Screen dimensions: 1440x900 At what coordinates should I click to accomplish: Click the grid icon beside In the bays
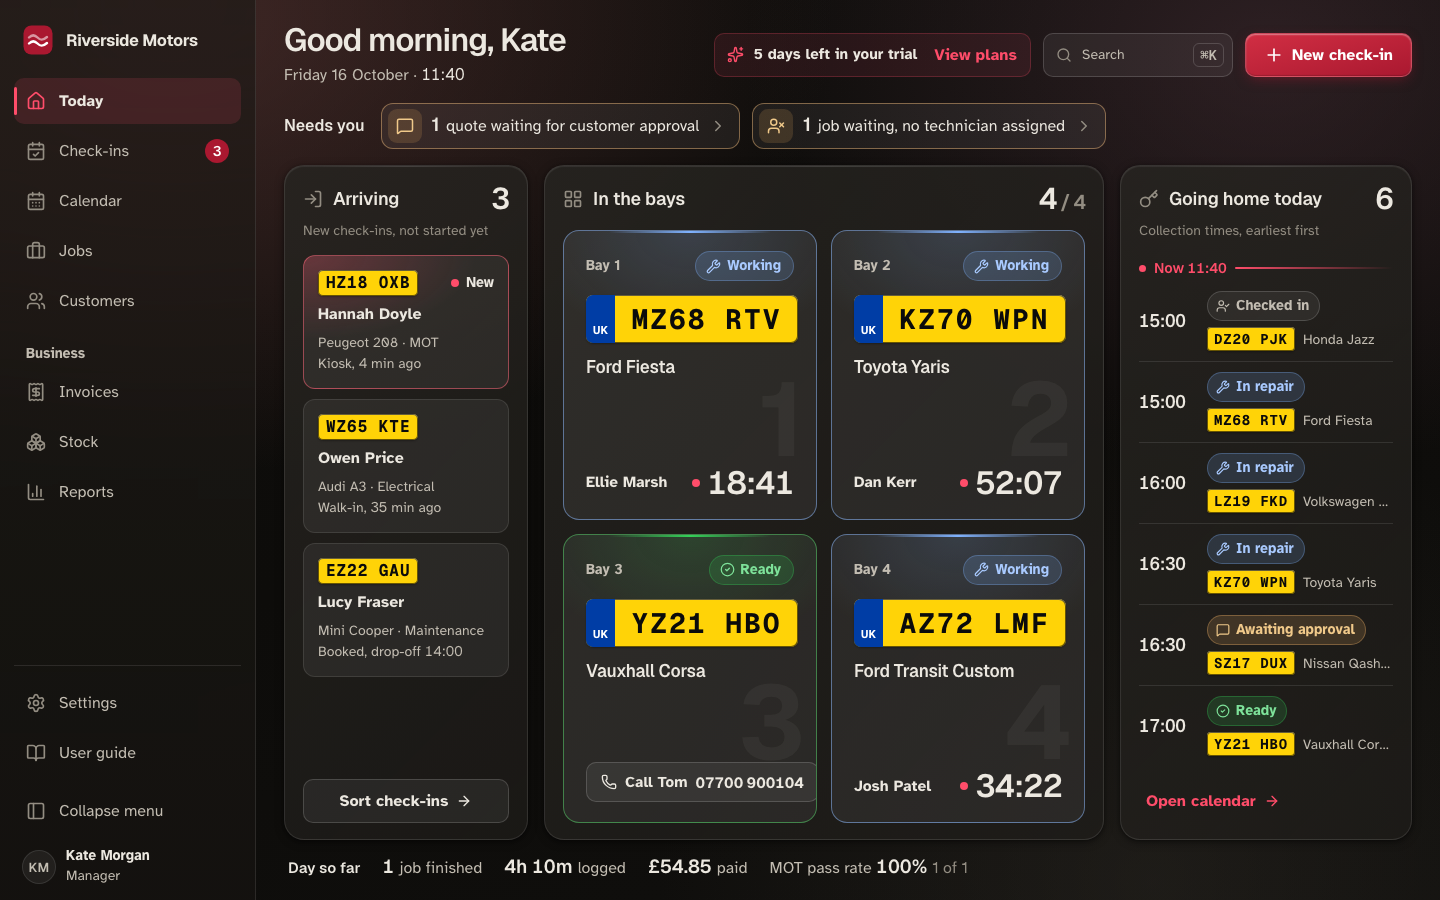(573, 199)
